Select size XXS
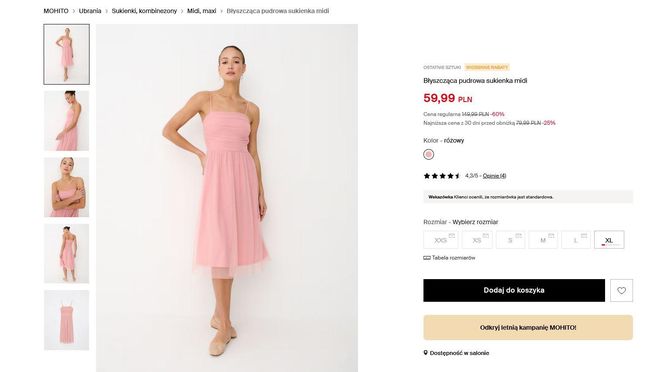This screenshot has width=664, height=372. click(440, 240)
